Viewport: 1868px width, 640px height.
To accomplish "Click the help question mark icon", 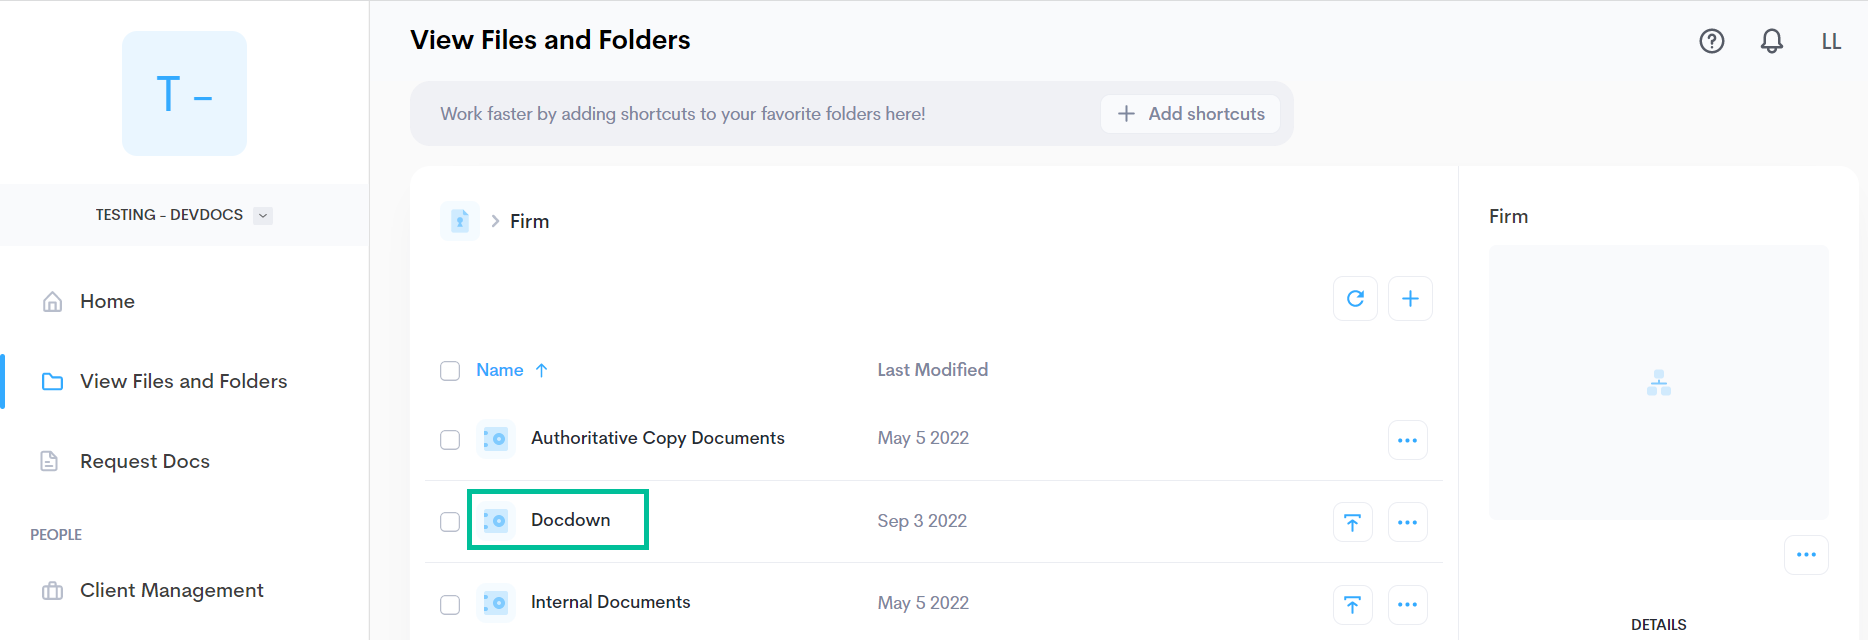I will tap(1711, 41).
